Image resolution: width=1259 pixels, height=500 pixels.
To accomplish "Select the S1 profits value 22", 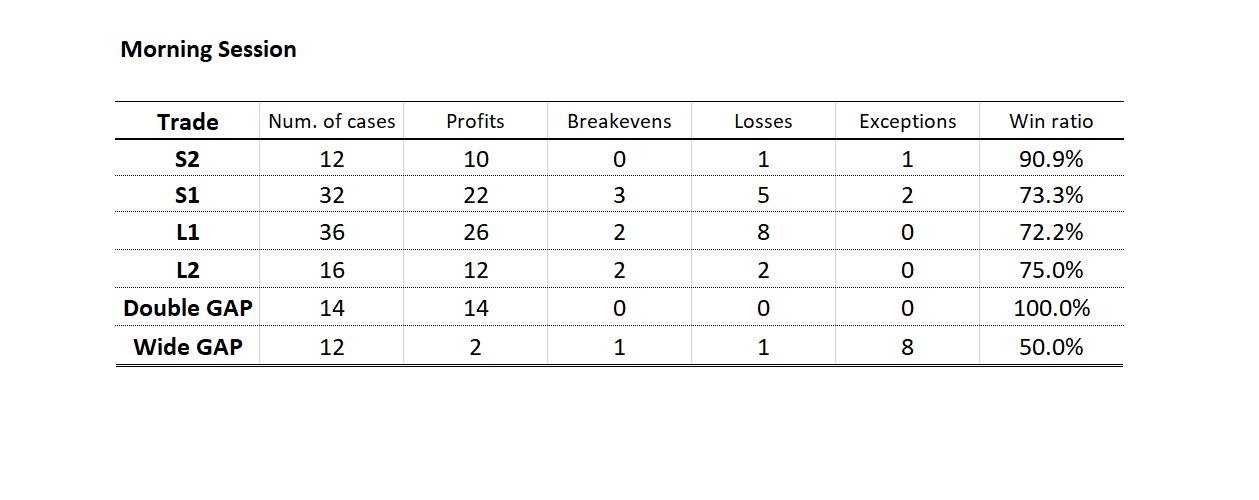I will (x=475, y=195).
